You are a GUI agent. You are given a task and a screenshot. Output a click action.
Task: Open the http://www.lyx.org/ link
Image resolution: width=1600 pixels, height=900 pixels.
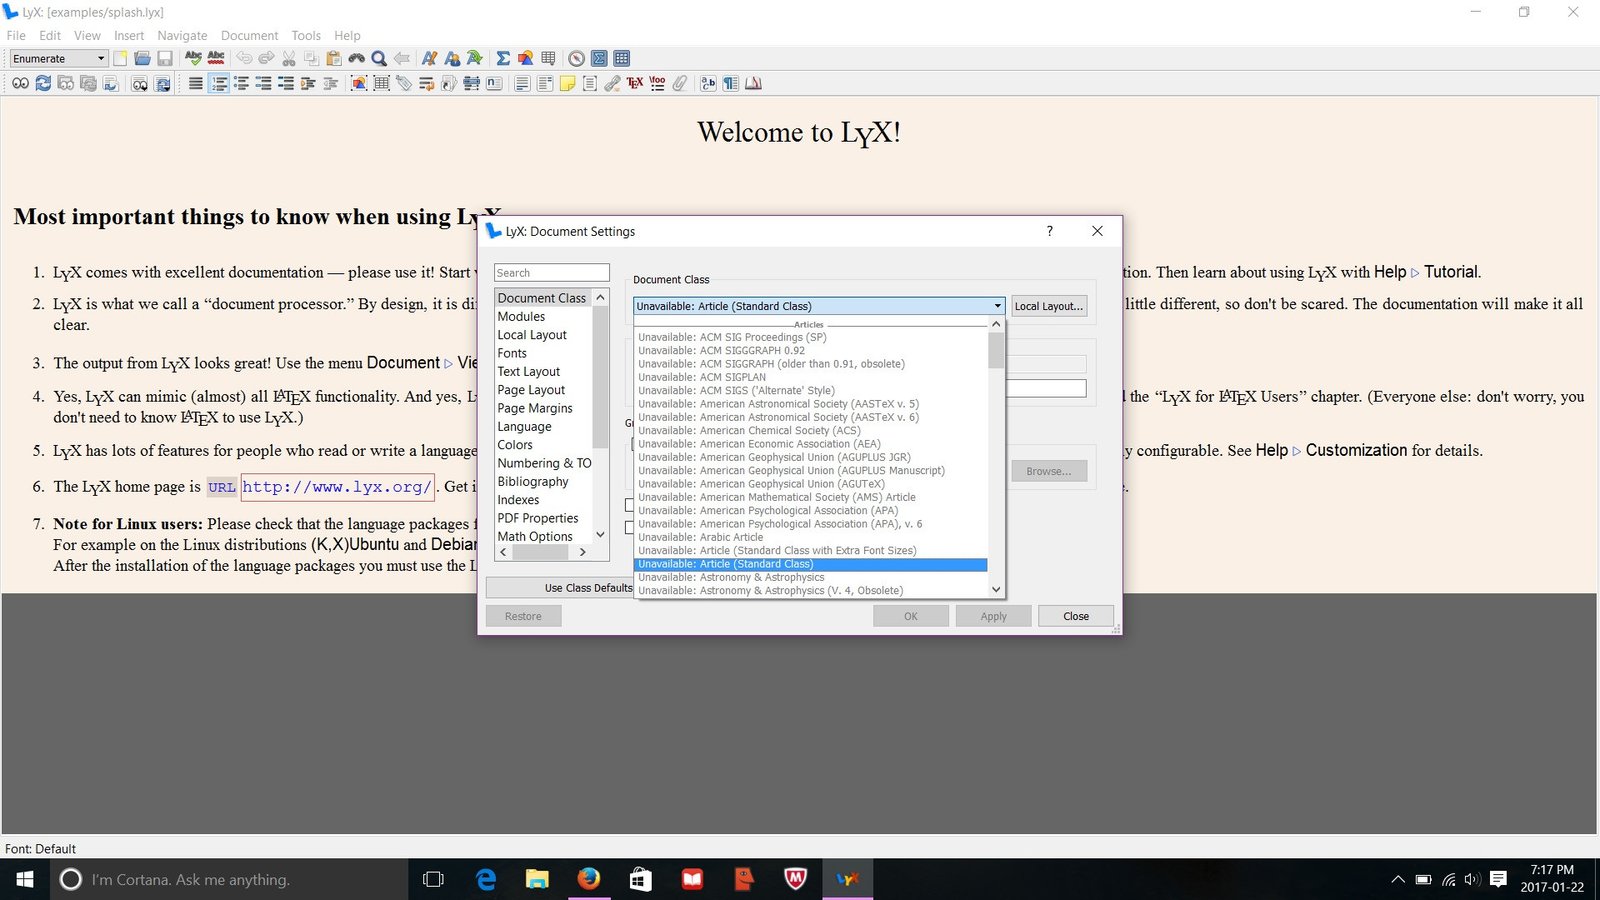(x=337, y=487)
